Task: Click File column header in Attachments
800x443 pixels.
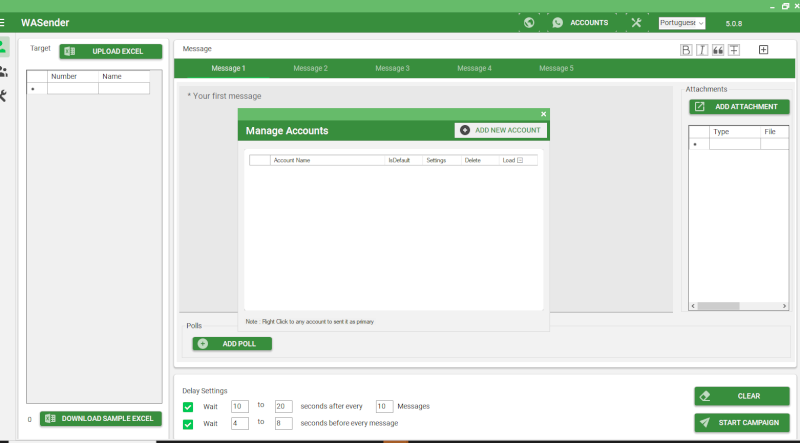Action: point(774,132)
